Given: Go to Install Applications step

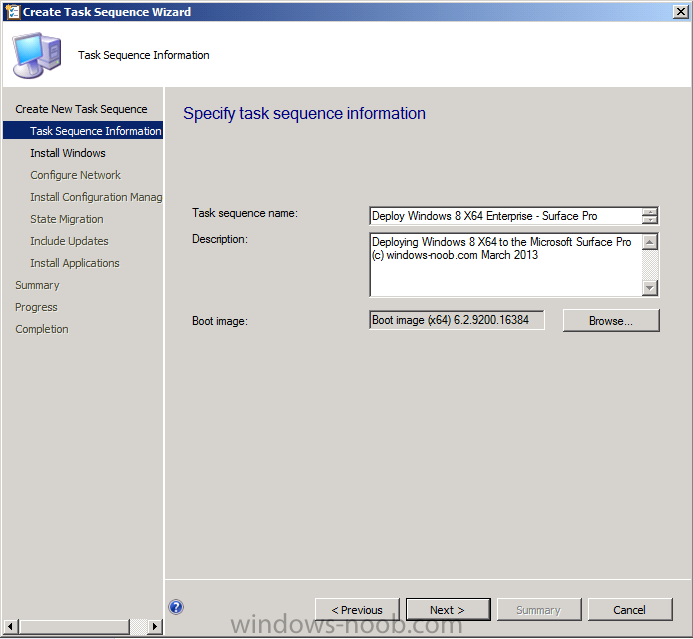Looking at the screenshot, I should pyautogui.click(x=75, y=263).
